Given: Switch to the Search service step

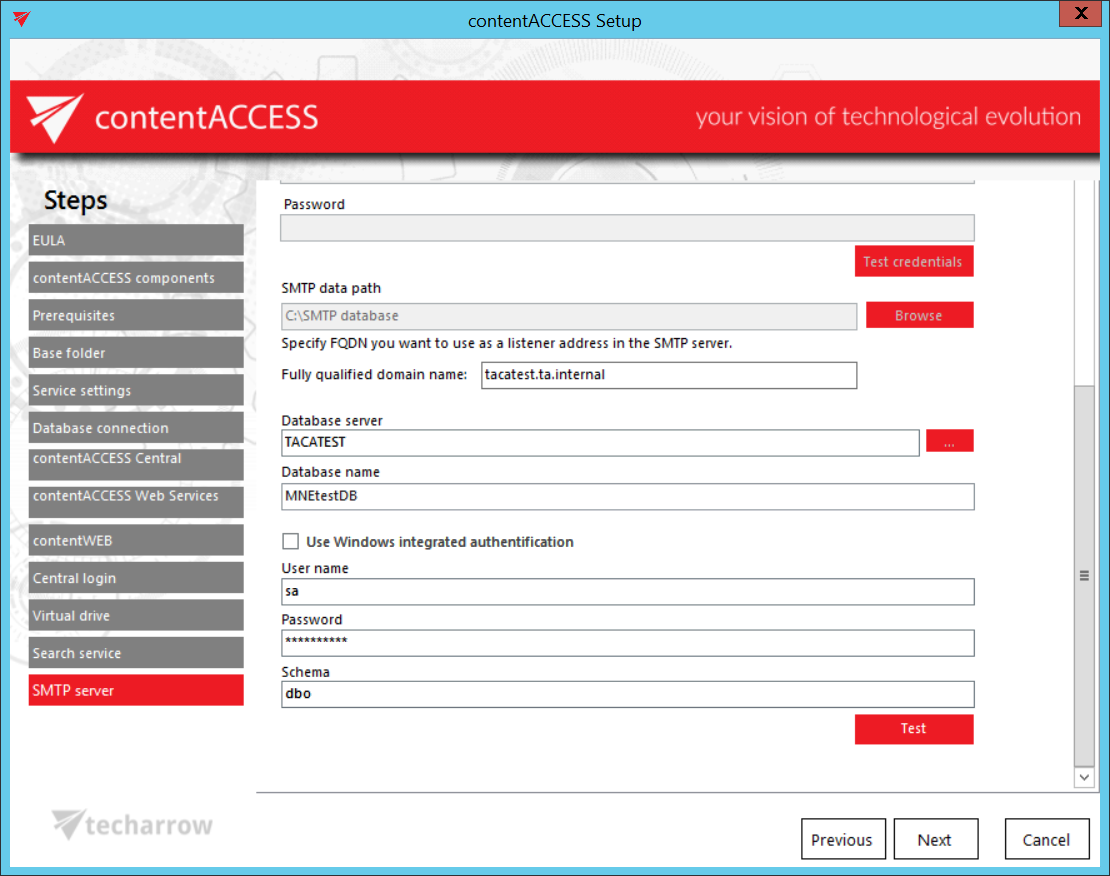Looking at the screenshot, I should point(136,653).
